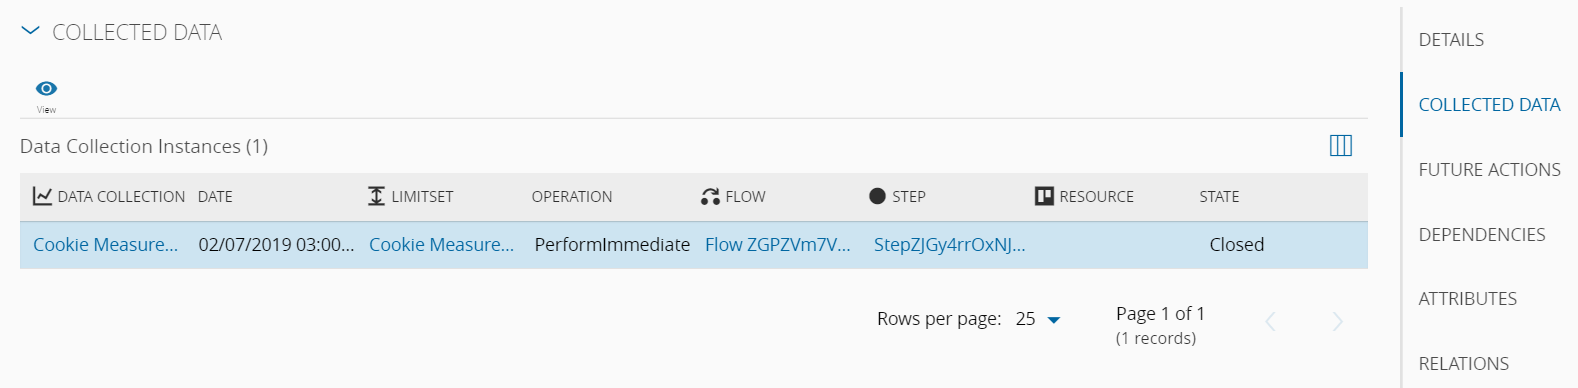Click the Flow column header icon
The image size is (1578, 388).
click(x=710, y=196)
